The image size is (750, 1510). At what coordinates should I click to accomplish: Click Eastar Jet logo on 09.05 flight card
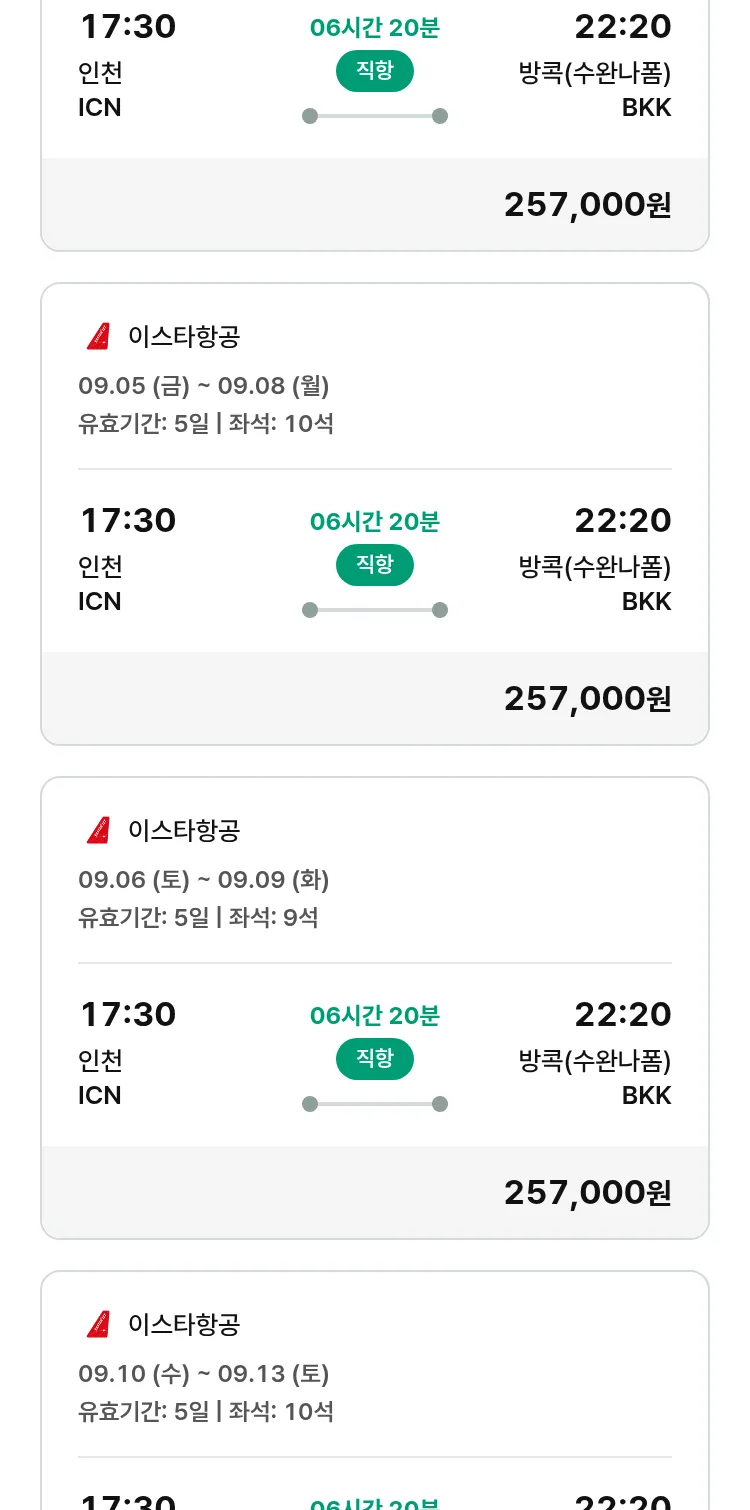(98, 337)
